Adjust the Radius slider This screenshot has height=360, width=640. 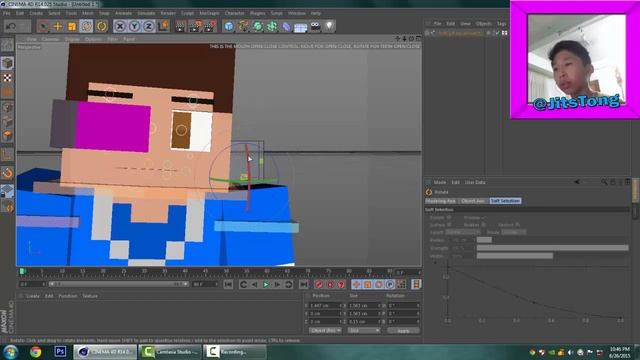(x=553, y=240)
